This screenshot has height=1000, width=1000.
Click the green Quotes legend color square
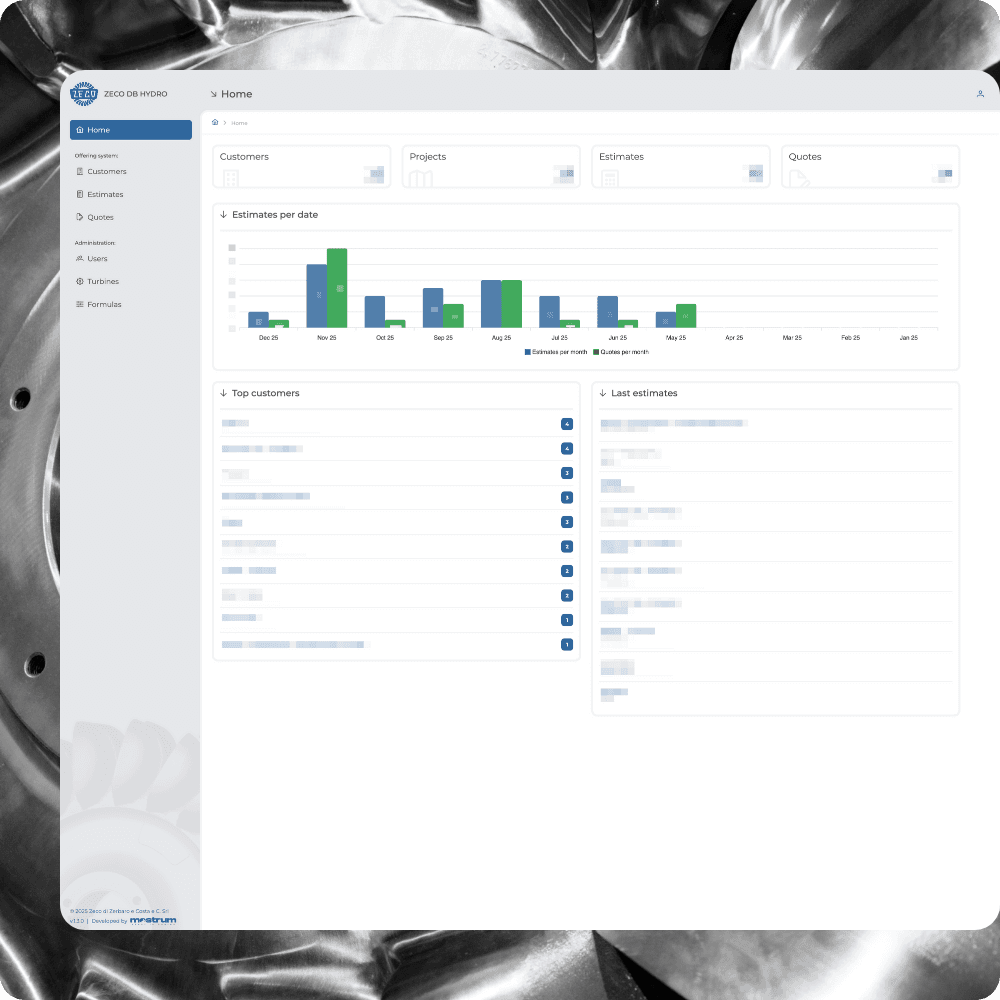pyautogui.click(x=594, y=352)
